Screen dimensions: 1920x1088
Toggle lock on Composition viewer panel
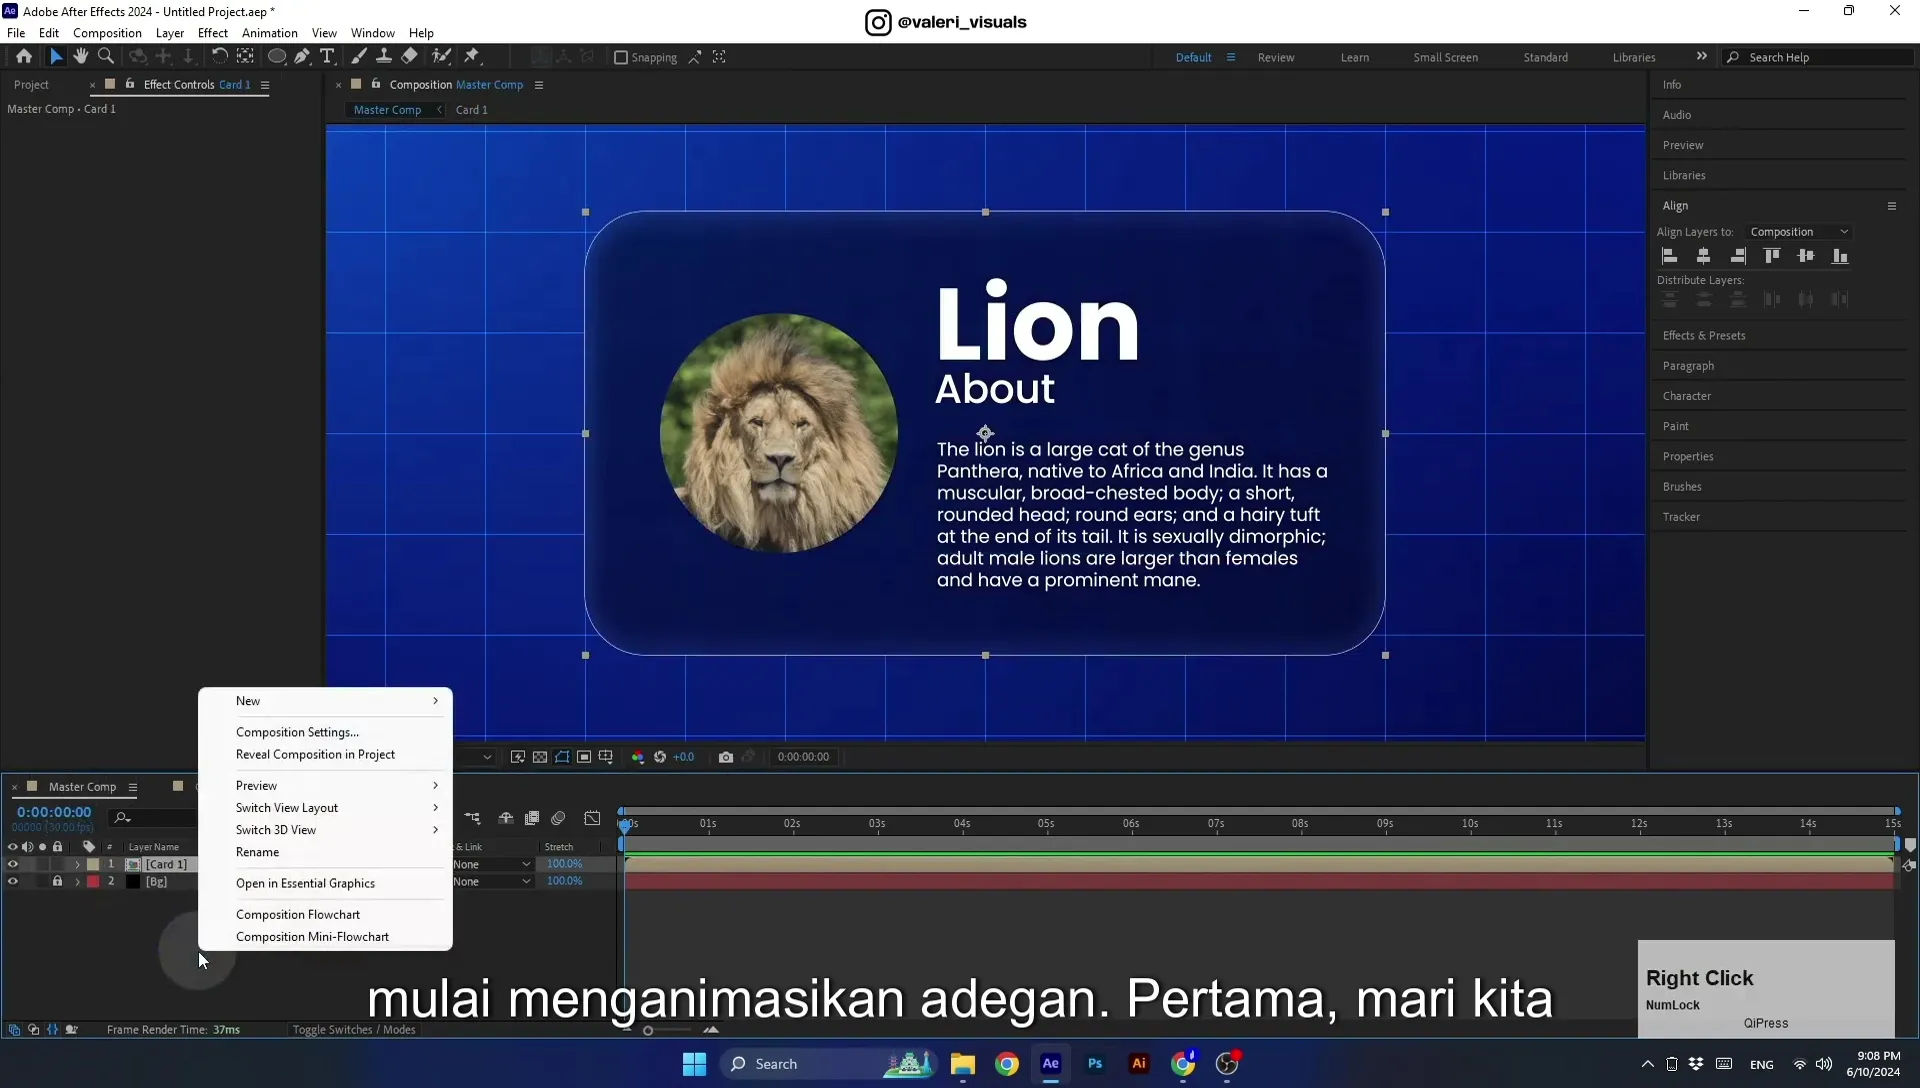click(x=376, y=85)
